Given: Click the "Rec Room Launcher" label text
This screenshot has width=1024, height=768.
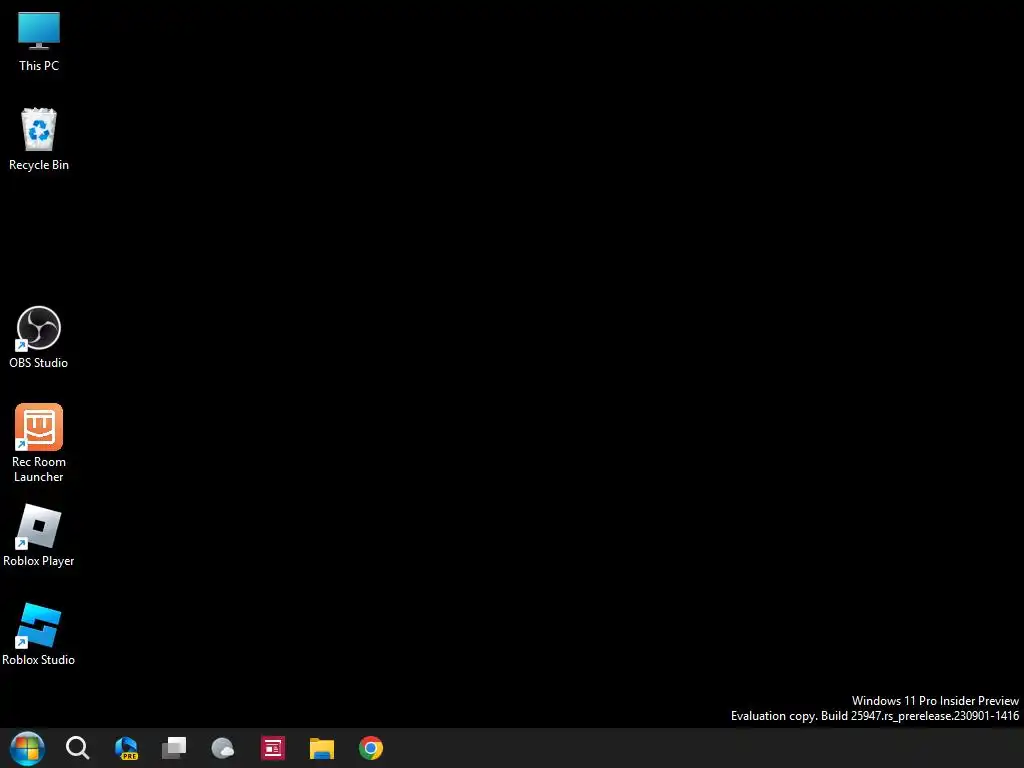Looking at the screenshot, I should click(x=39, y=470).
